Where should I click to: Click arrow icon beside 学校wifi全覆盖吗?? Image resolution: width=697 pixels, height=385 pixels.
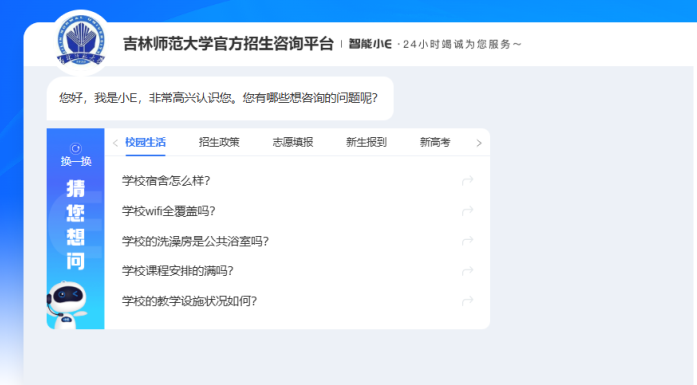467,211
